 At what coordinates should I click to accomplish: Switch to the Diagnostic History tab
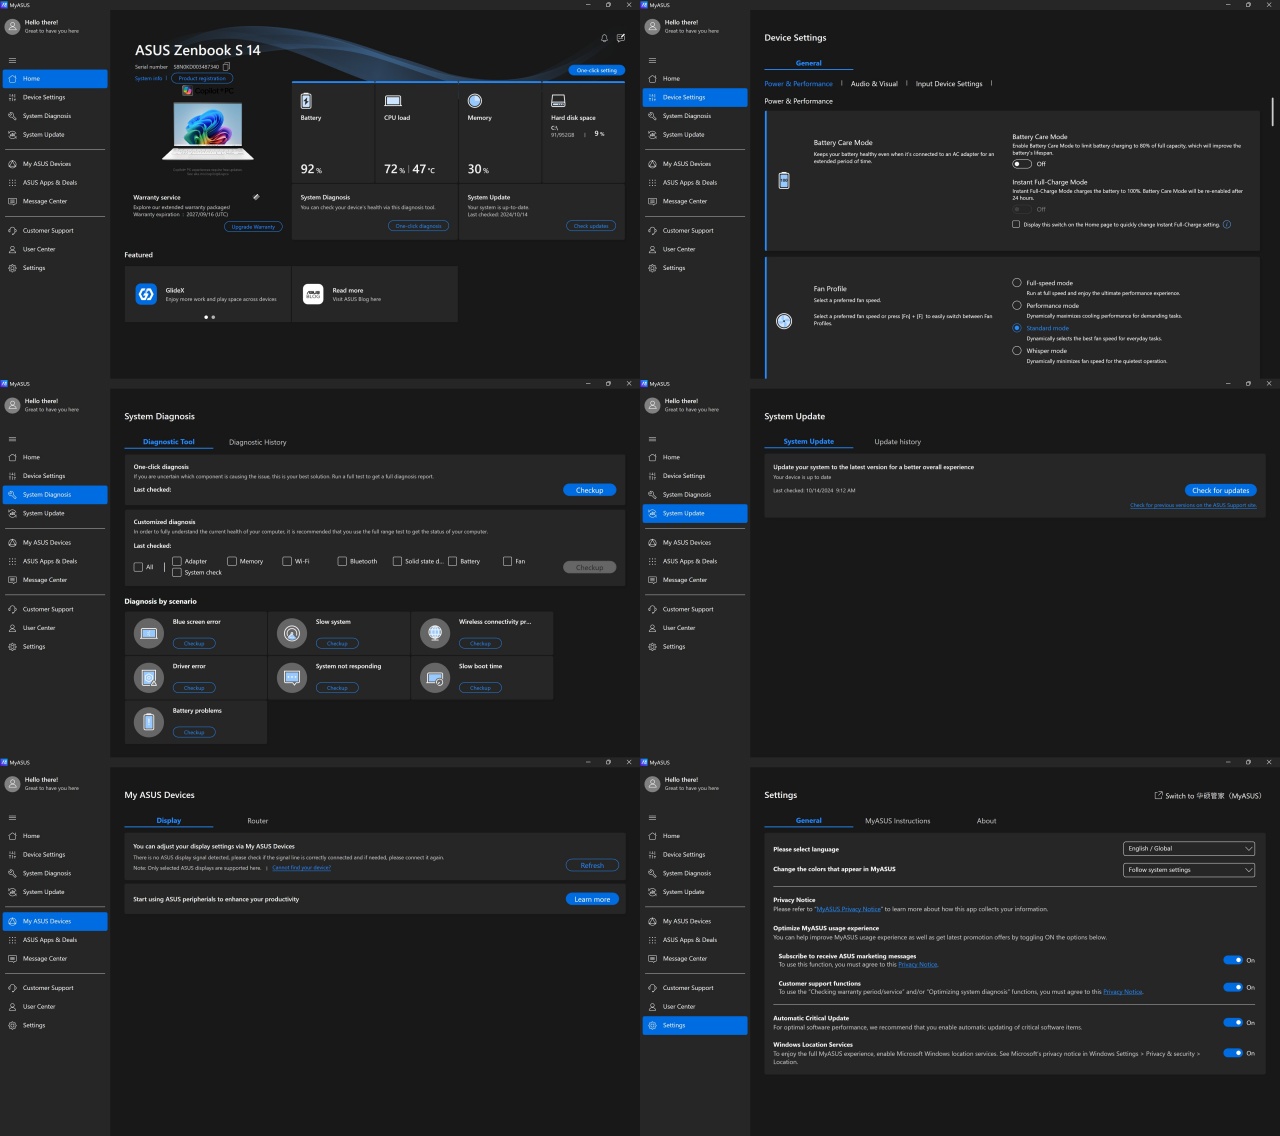pyautogui.click(x=258, y=442)
